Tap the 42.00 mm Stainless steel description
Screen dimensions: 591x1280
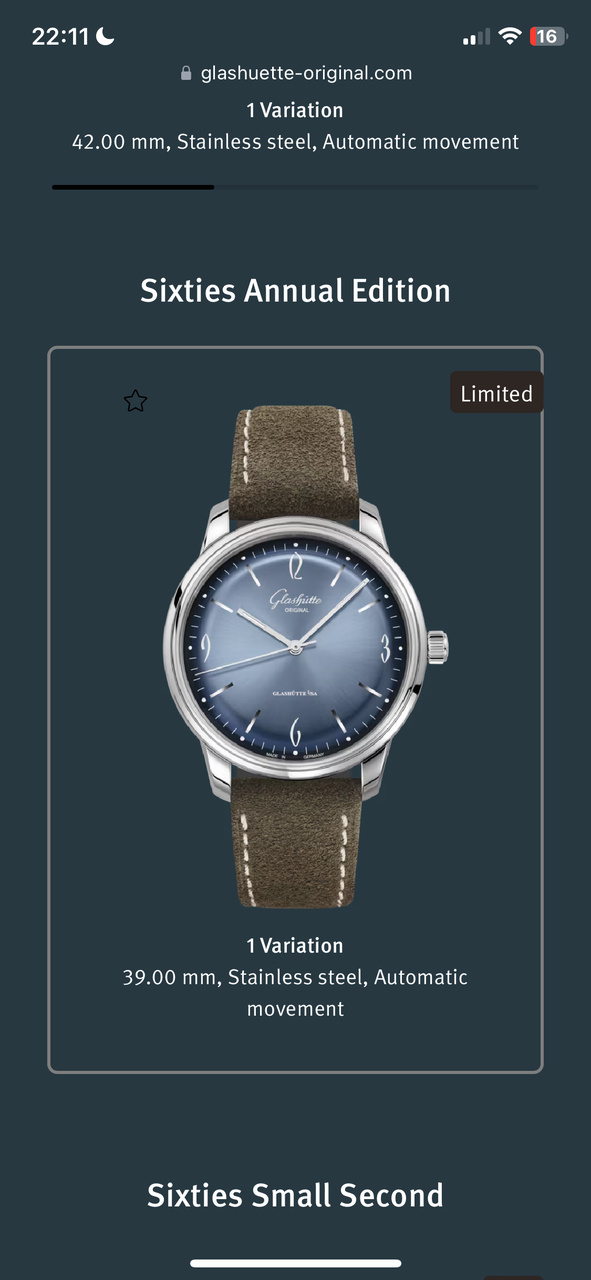pyautogui.click(x=295, y=142)
